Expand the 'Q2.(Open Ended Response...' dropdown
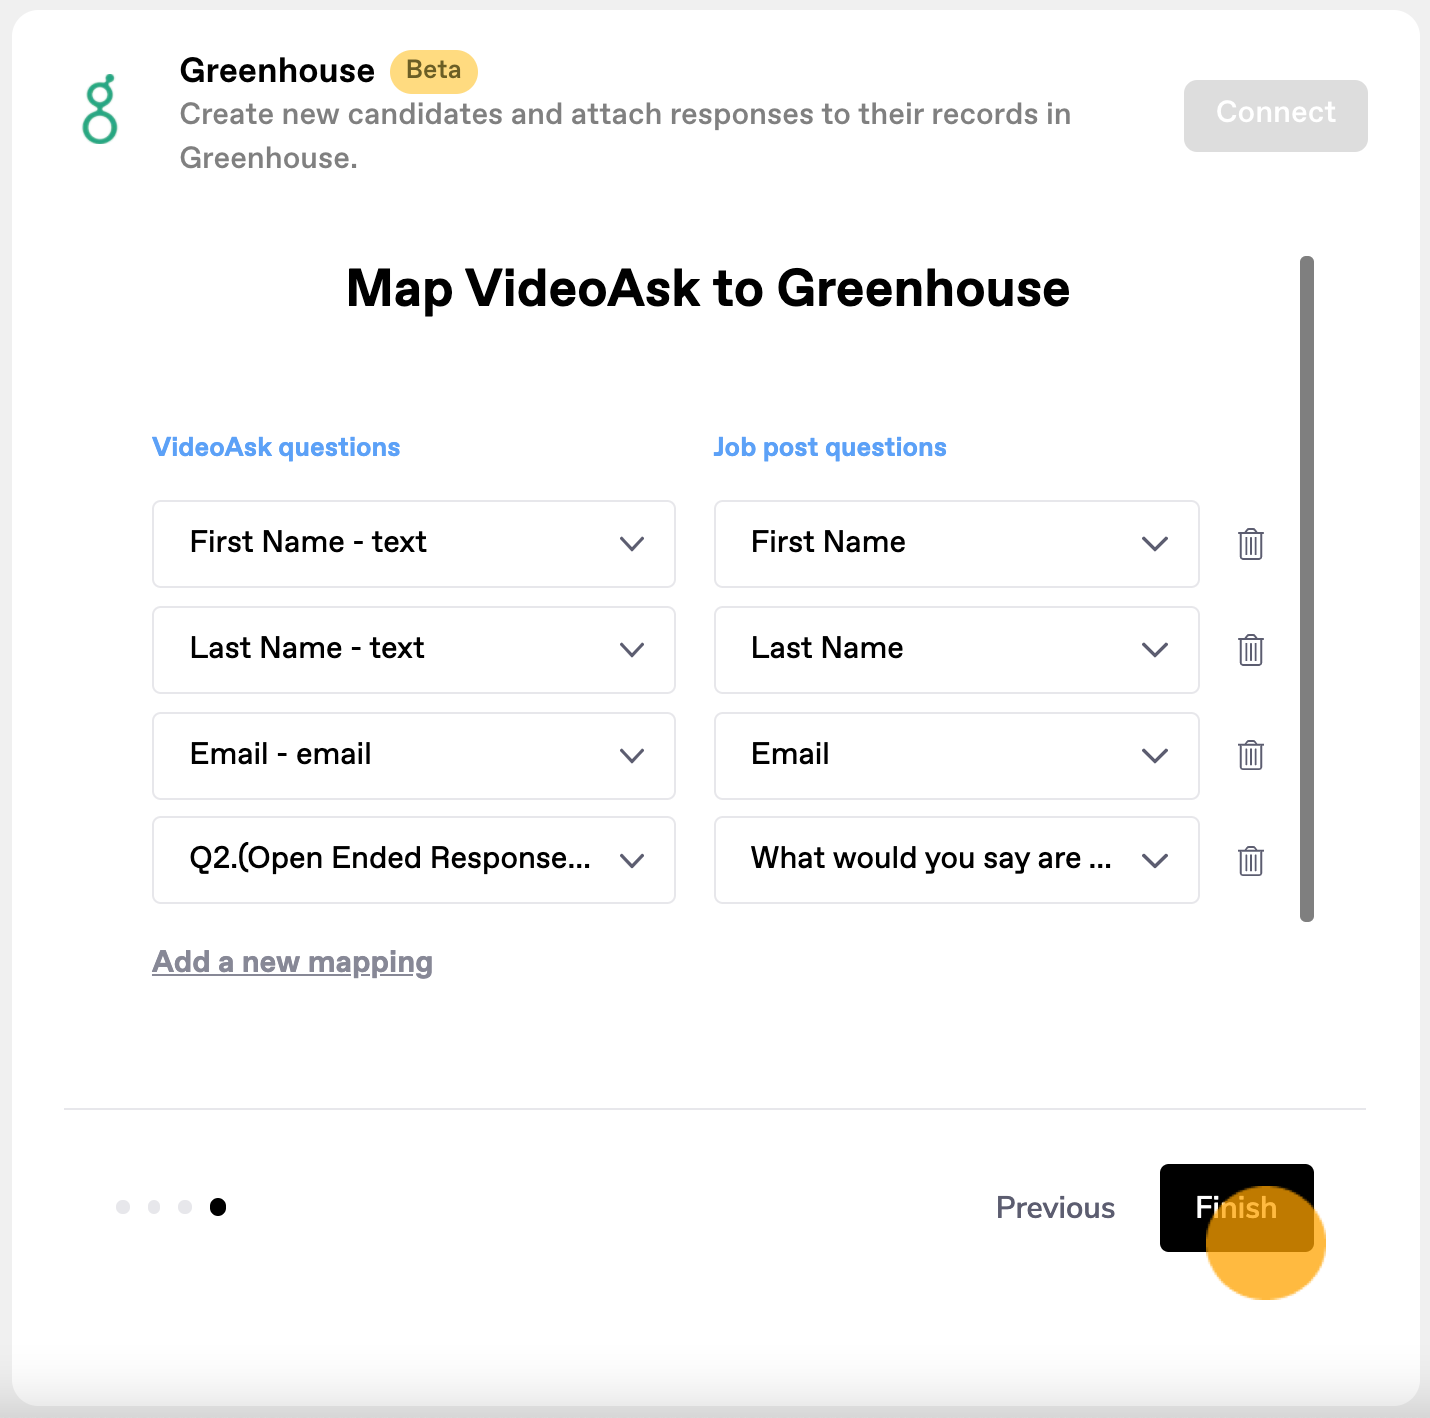The image size is (1430, 1418). [x=414, y=860]
